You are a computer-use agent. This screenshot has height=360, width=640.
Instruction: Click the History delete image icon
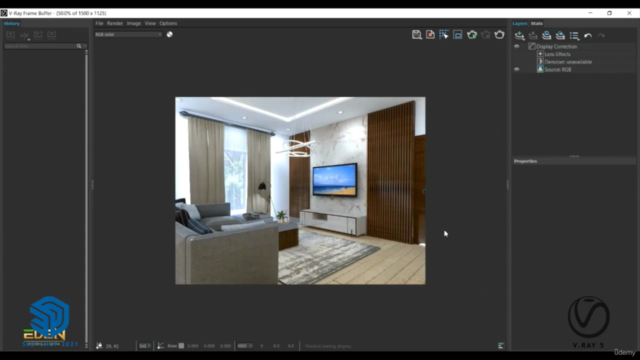tap(51, 35)
